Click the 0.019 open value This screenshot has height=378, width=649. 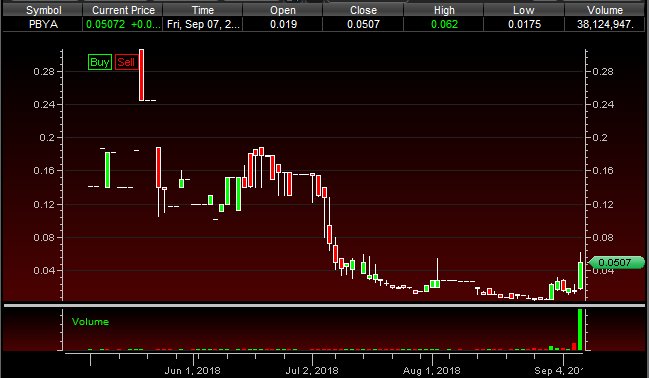click(283, 24)
